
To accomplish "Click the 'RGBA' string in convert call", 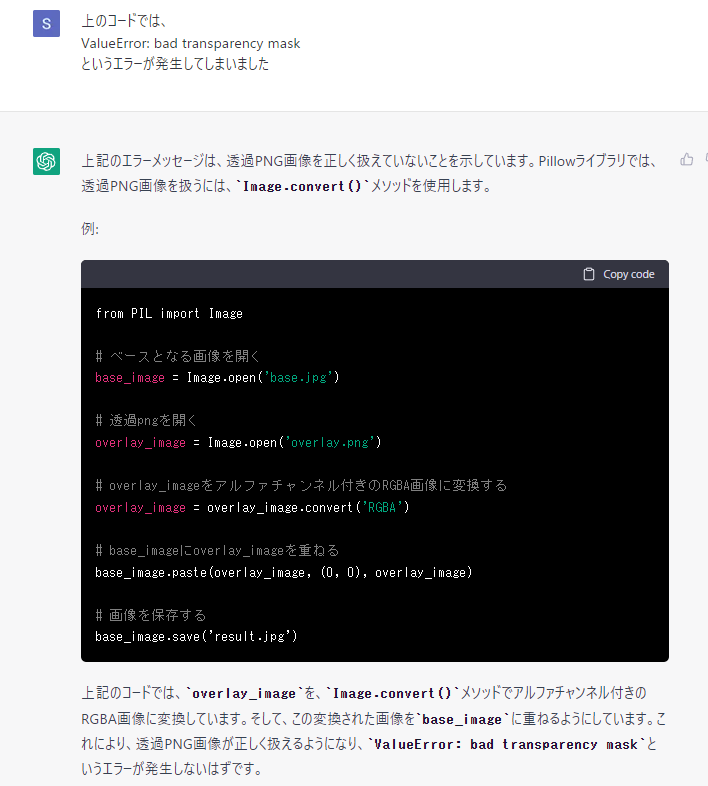I will tap(382, 508).
